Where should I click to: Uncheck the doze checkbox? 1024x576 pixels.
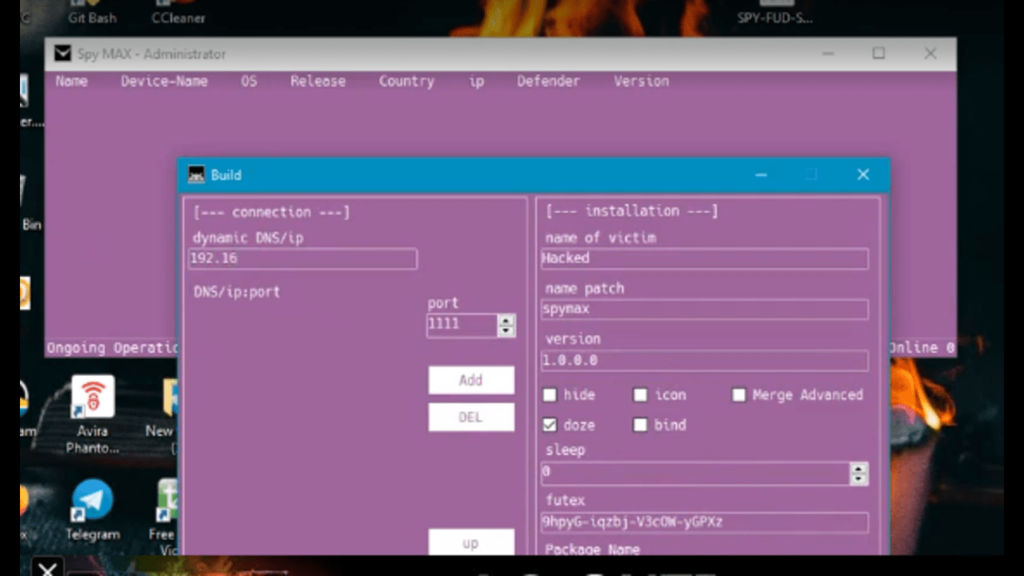[550, 425]
